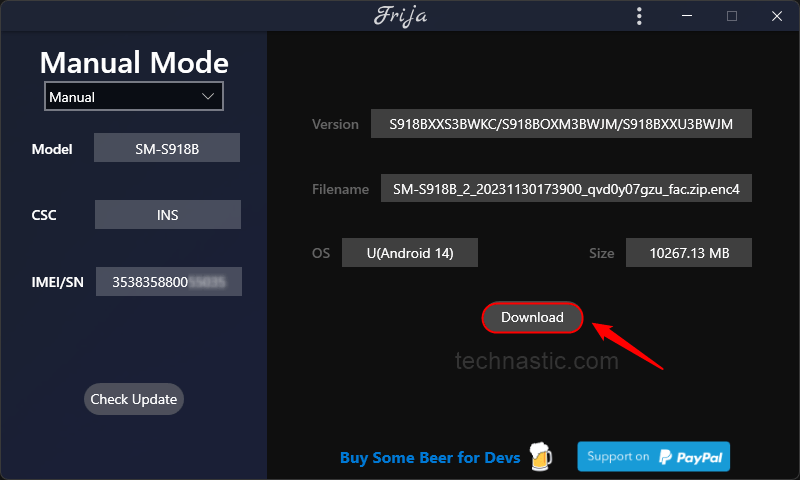Maximize the Frija window
Screen dimensions: 800x480
[x=732, y=16]
